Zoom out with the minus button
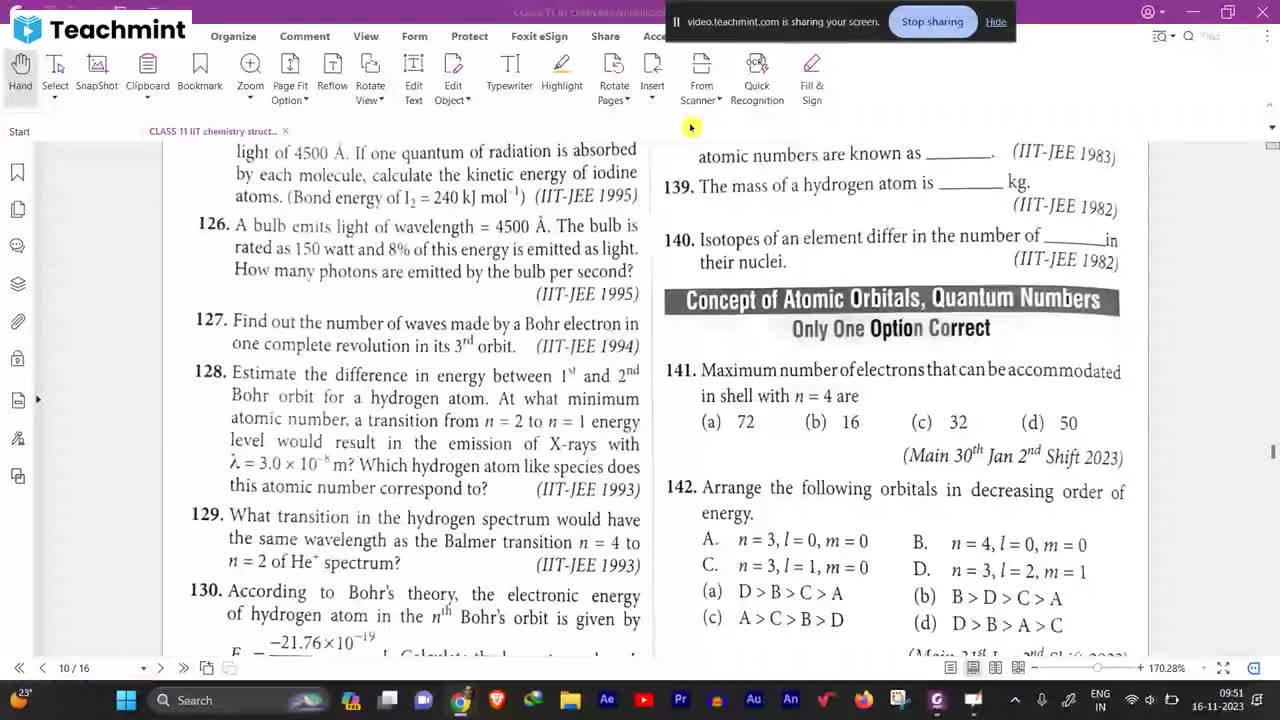The height and width of the screenshot is (720, 1280). (1036, 668)
